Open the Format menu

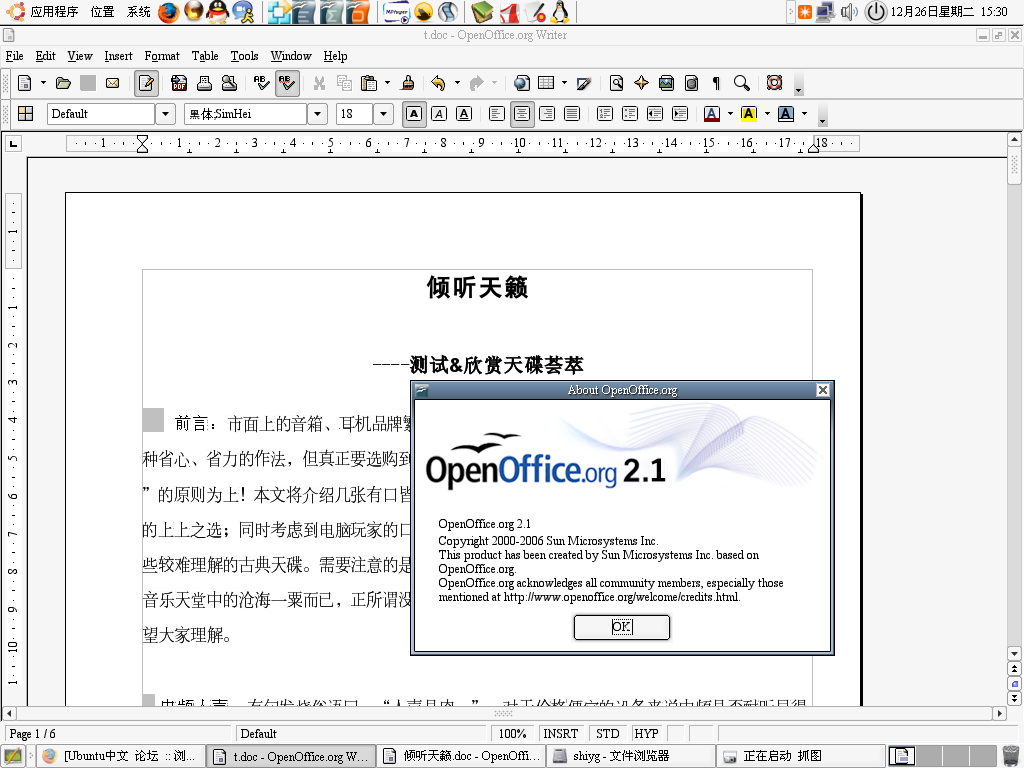coord(162,56)
